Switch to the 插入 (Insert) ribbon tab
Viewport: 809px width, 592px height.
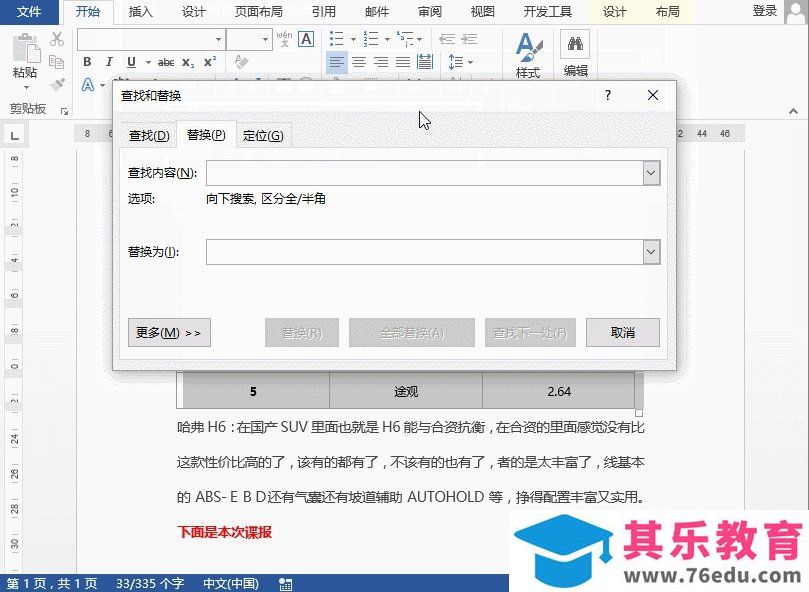140,11
